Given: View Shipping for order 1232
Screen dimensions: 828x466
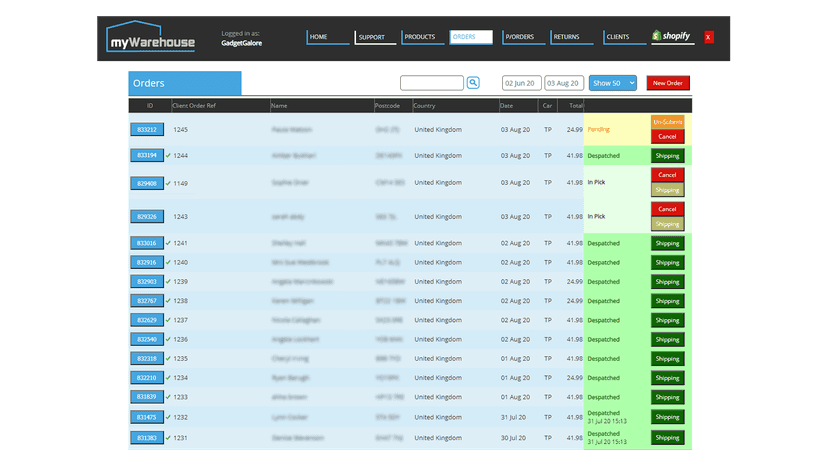Looking at the screenshot, I should [x=667, y=417].
